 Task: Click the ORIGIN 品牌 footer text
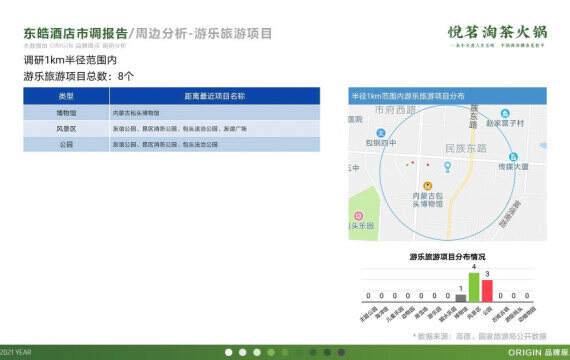point(539,352)
